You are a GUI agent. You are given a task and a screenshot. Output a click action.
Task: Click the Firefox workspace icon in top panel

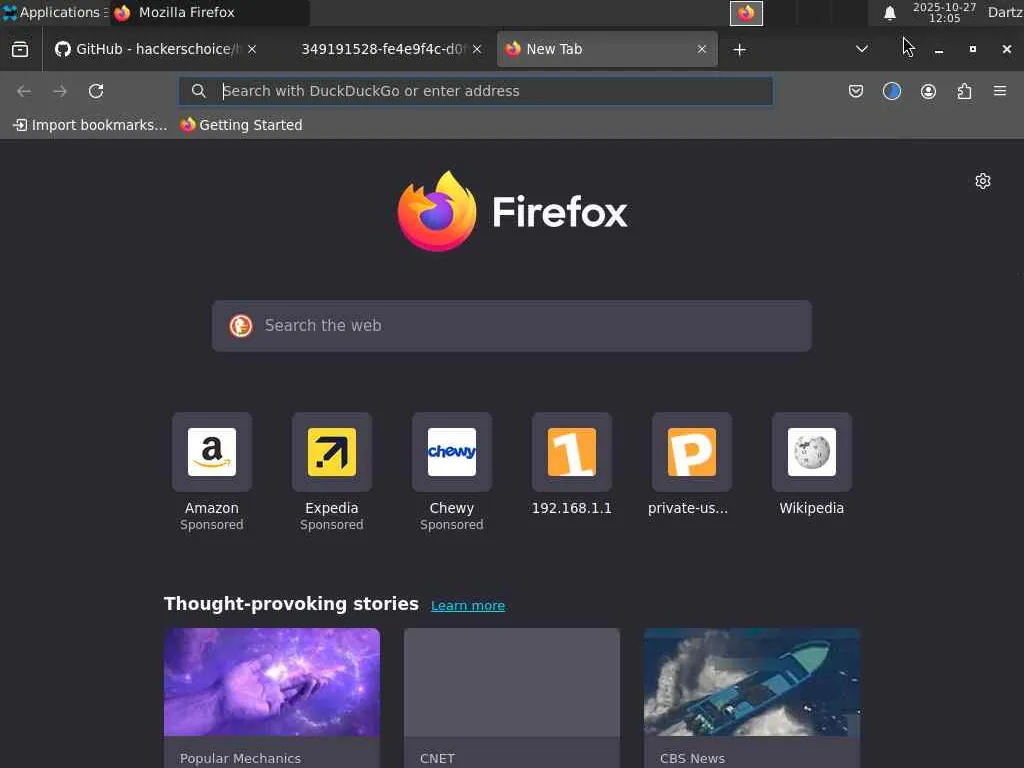746,13
